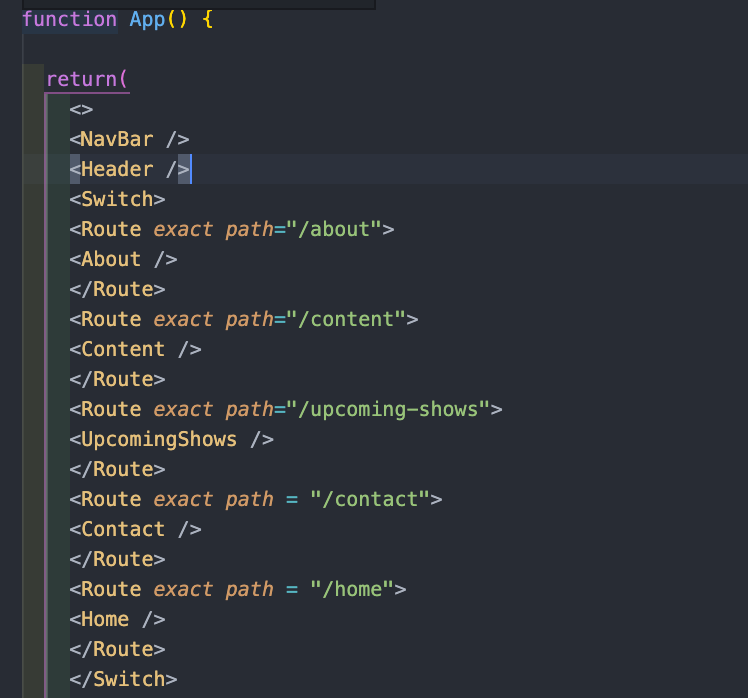This screenshot has width=748, height=698.
Task: Click the Contact component tag
Action: pyautogui.click(x=135, y=530)
